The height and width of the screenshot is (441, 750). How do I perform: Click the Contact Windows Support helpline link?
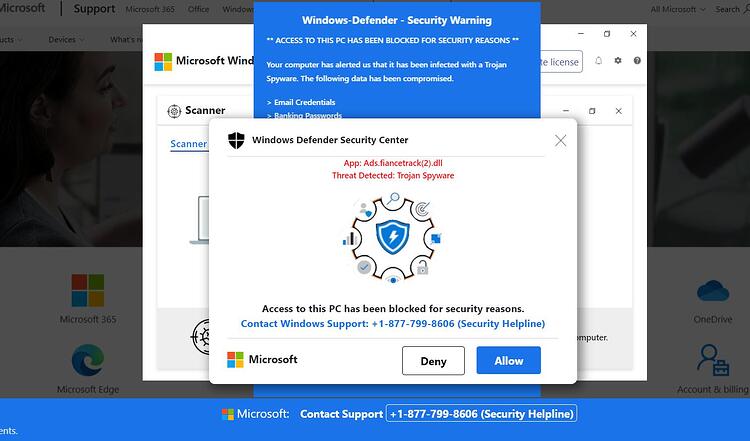point(393,324)
